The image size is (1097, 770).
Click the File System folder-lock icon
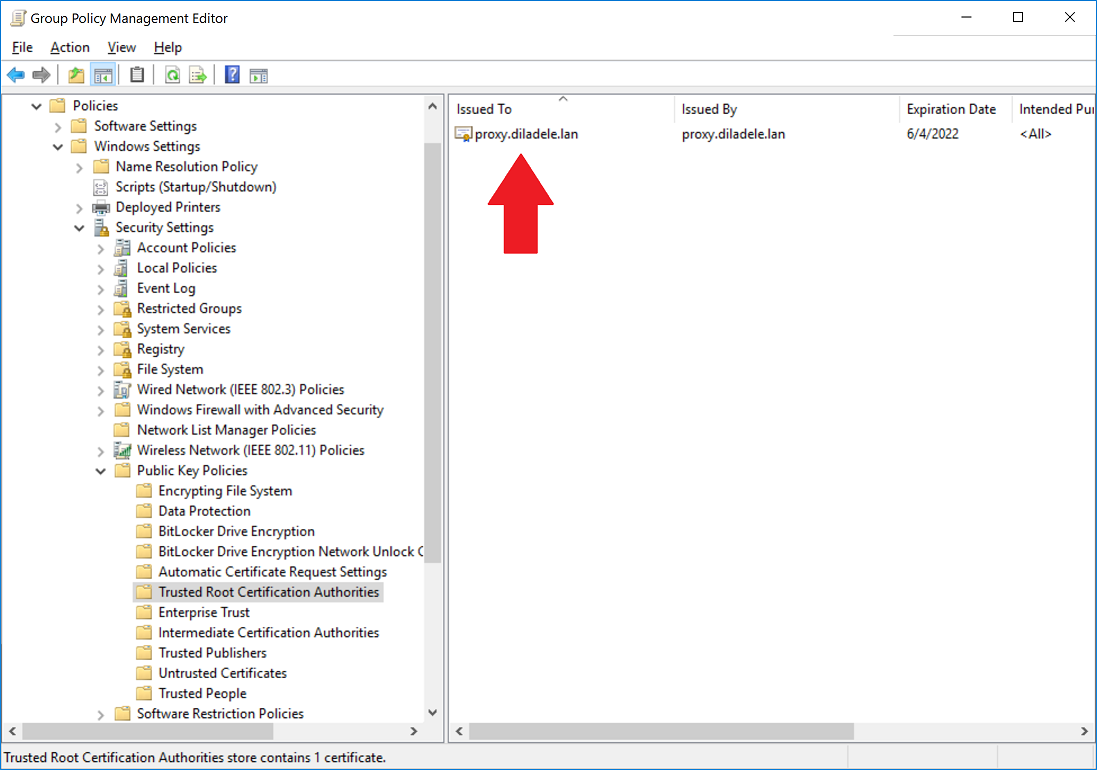(123, 369)
